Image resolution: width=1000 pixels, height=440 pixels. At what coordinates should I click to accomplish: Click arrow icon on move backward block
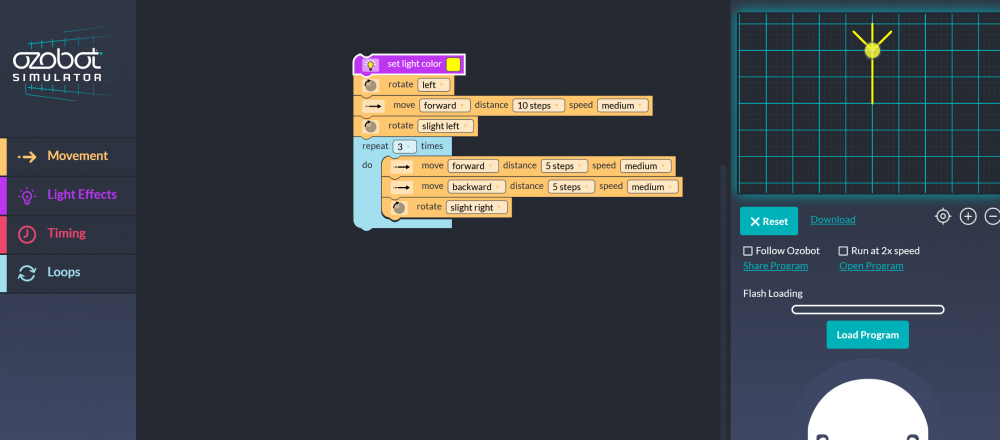point(401,187)
